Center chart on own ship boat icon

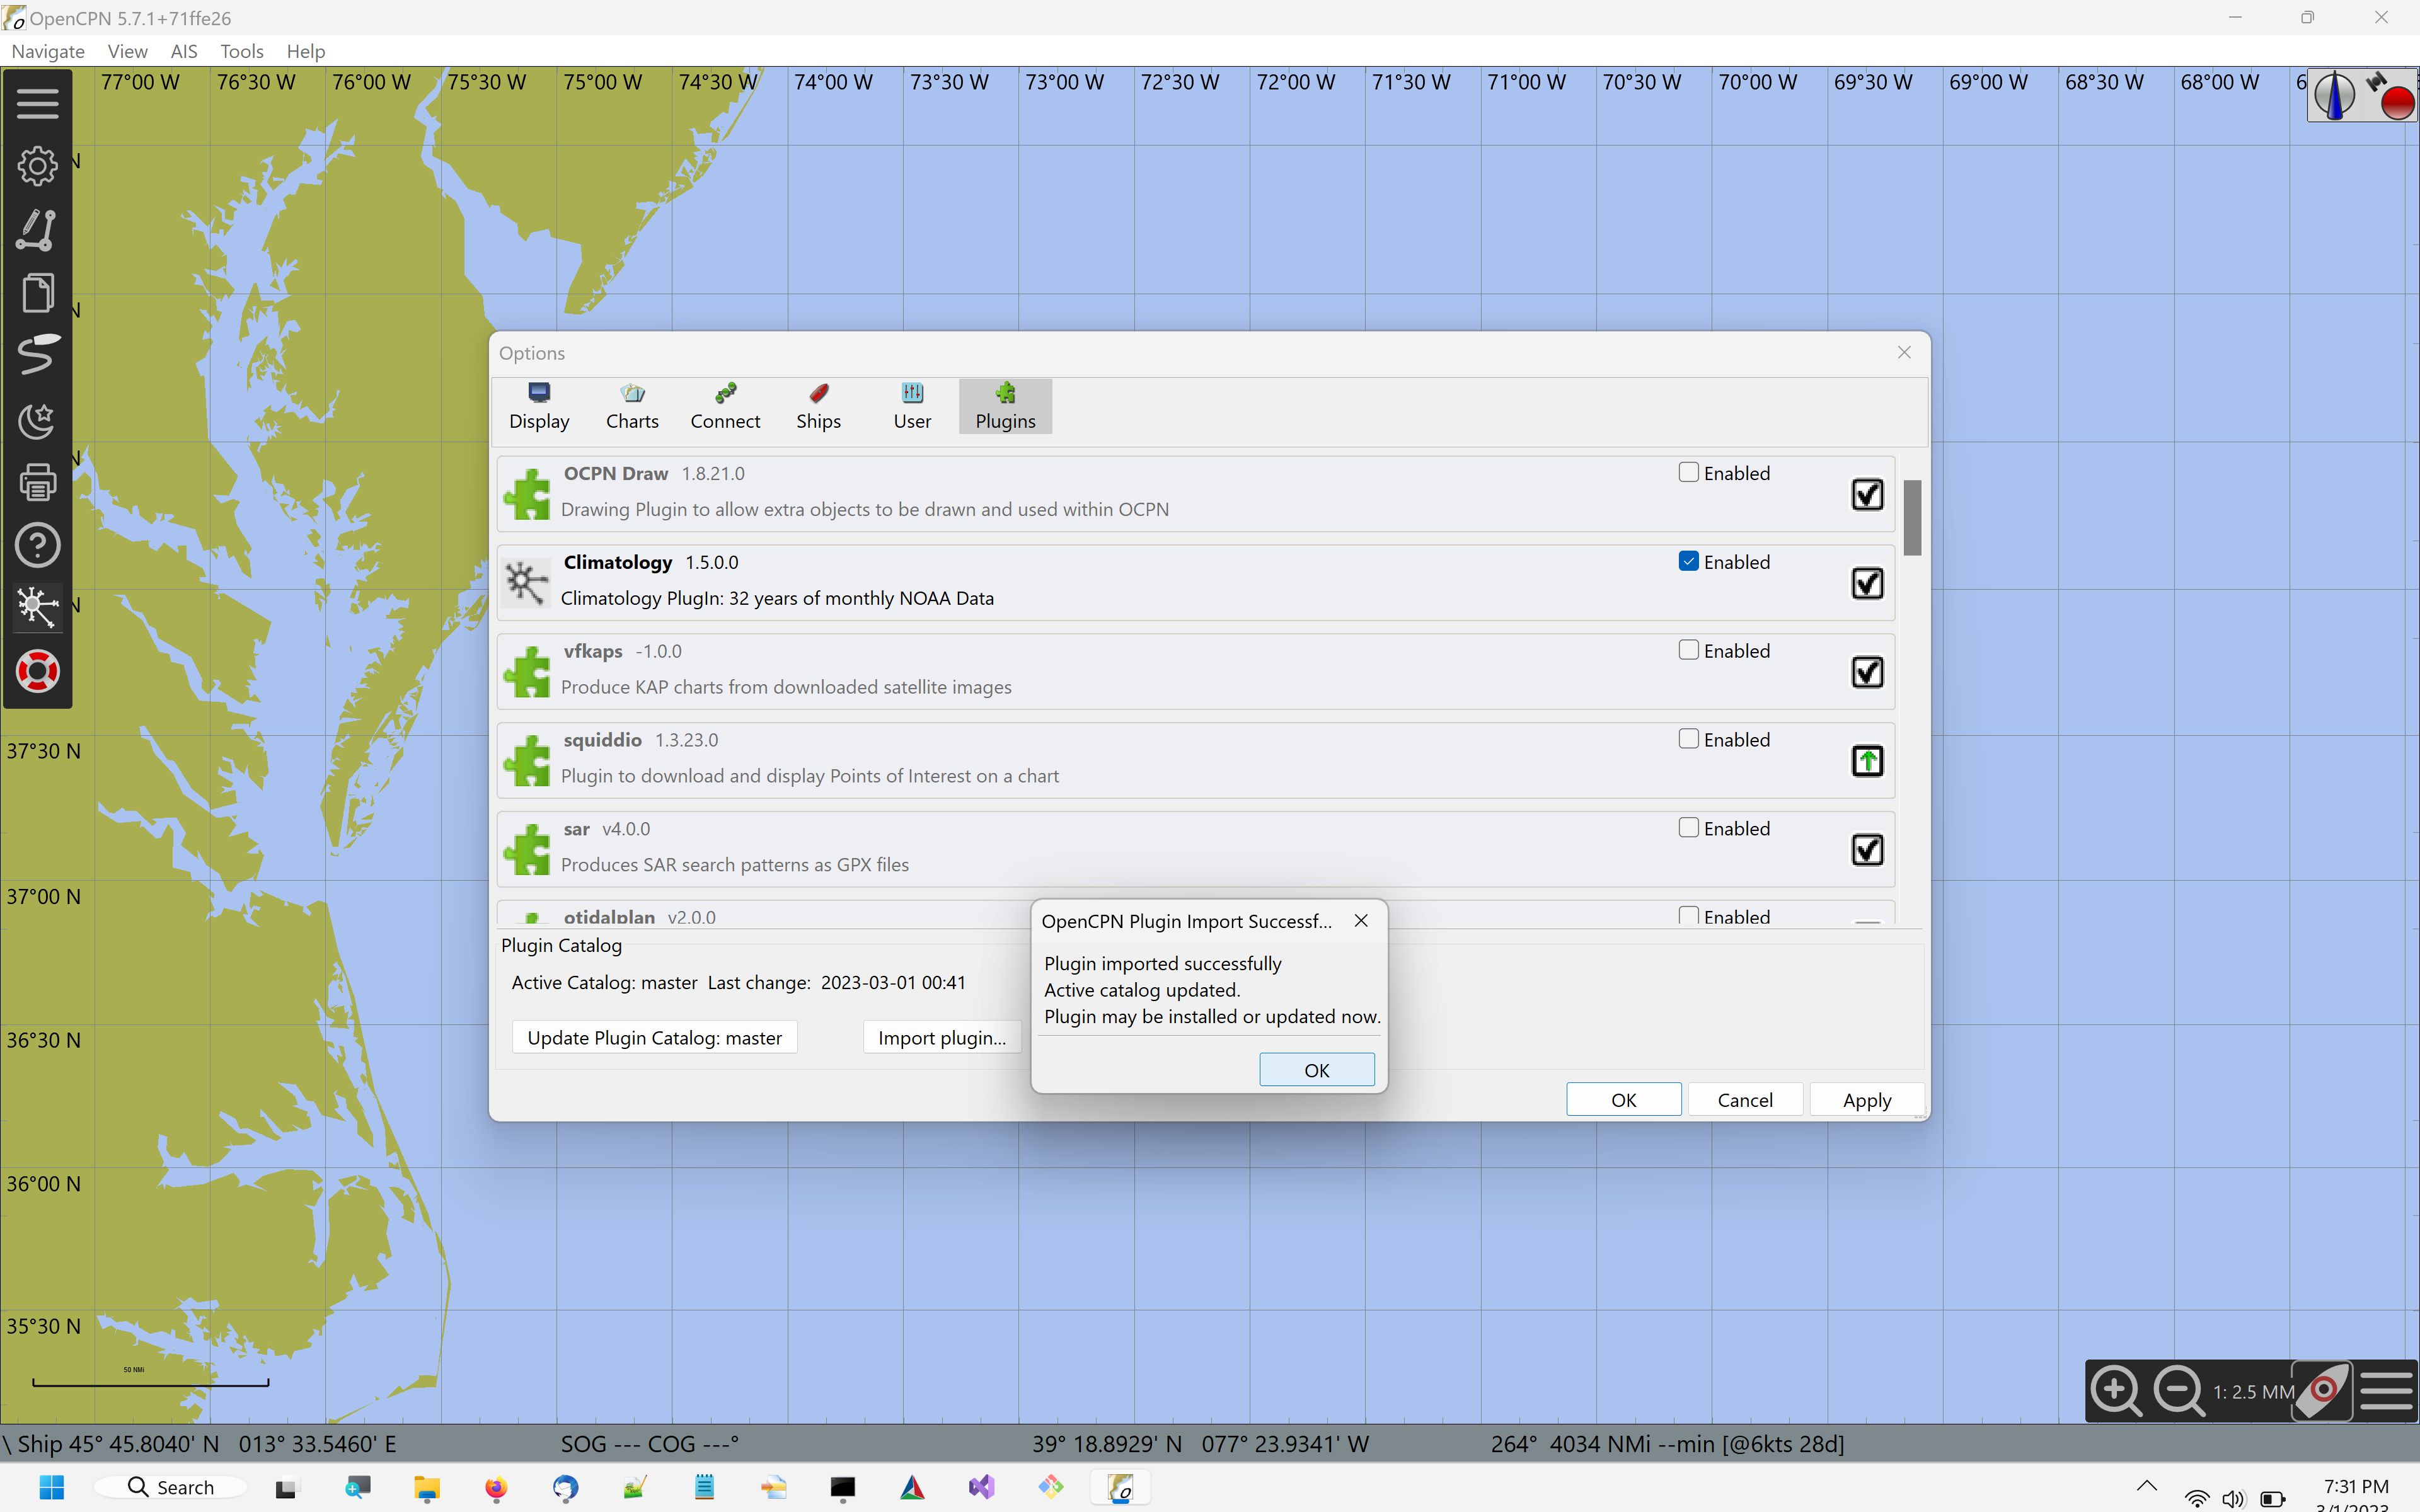click(2322, 1390)
